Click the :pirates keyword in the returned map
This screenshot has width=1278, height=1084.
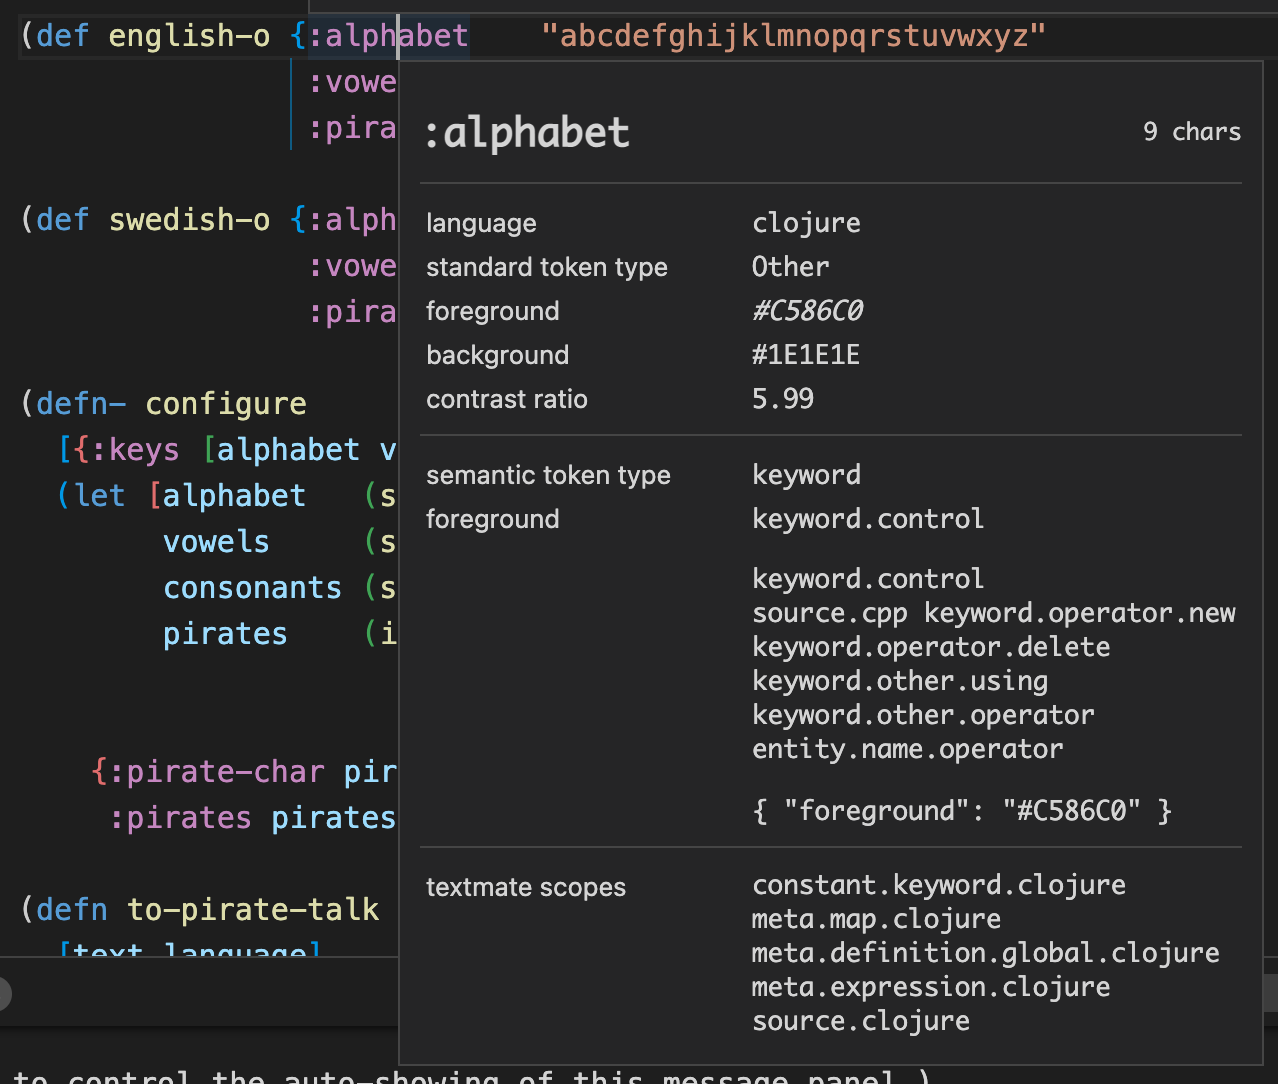180,818
